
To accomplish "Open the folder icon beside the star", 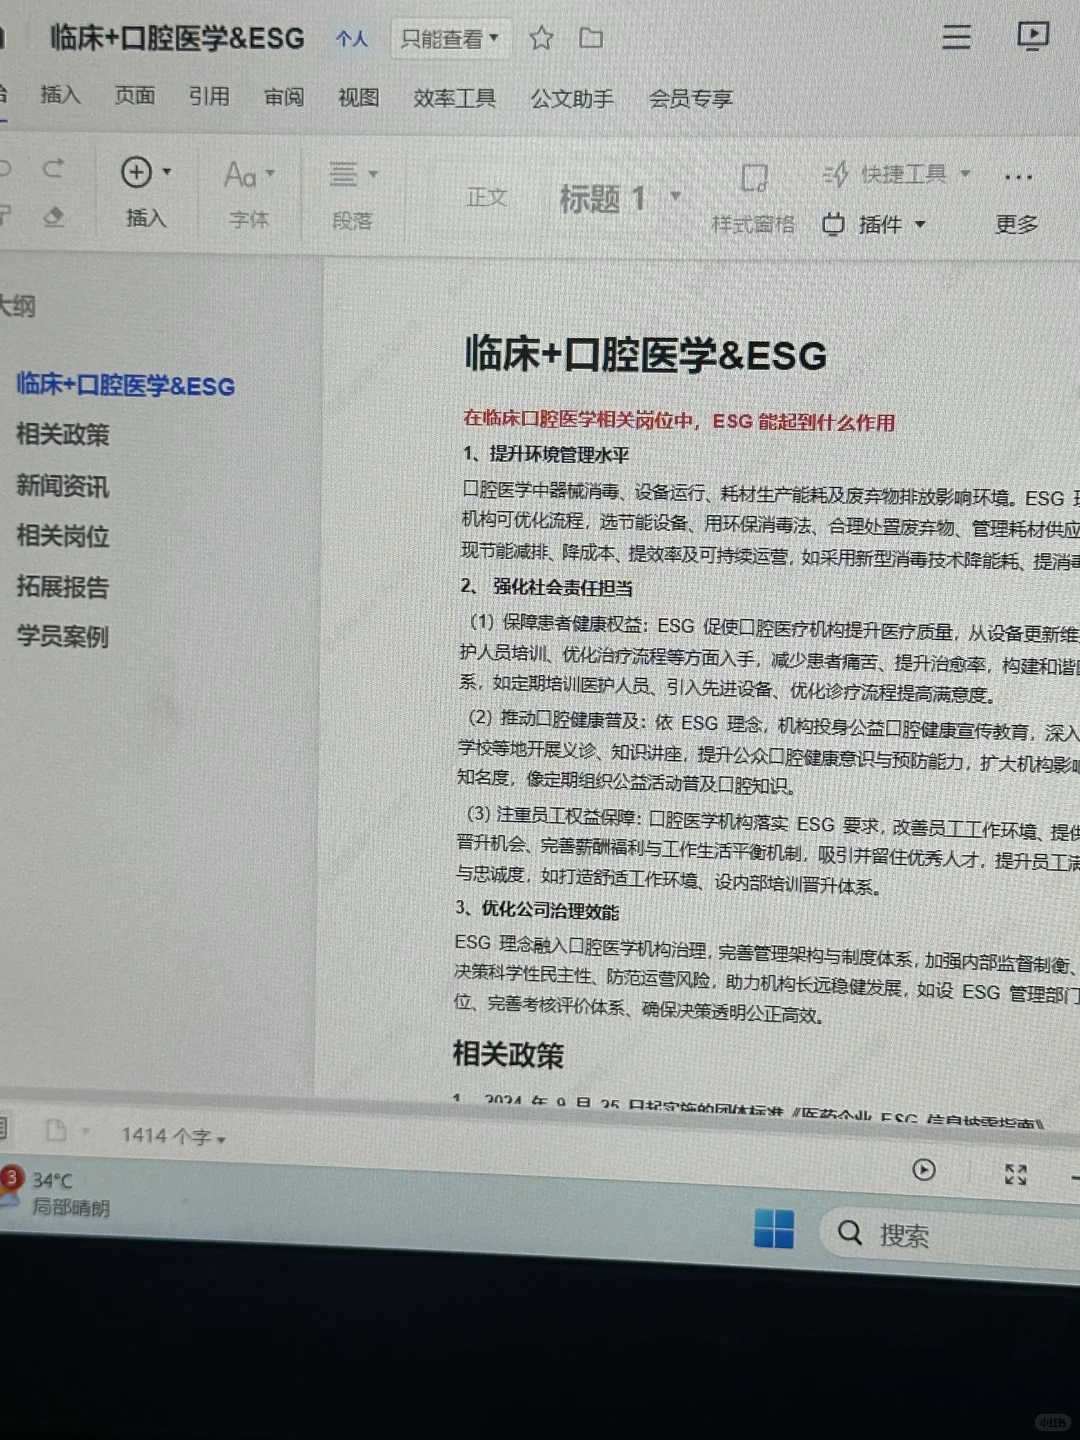I will 590,38.
